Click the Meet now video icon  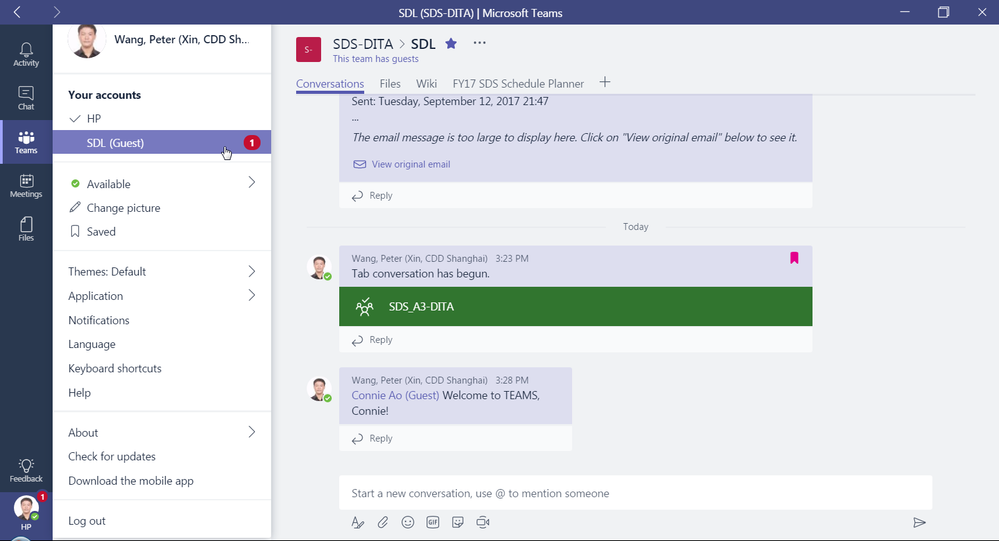click(483, 523)
